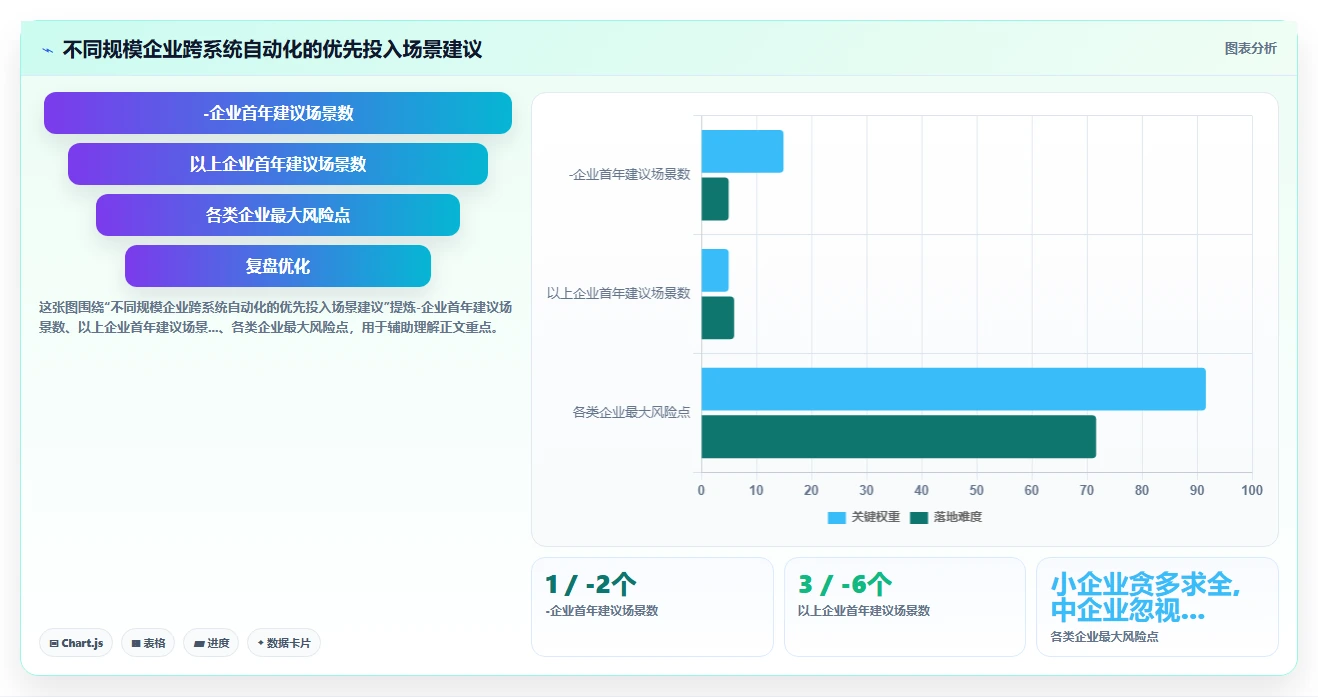The image size is (1318, 697).
Task: Click 落地难度 bar for -企业首年建议场景数
Action: click(x=715, y=199)
